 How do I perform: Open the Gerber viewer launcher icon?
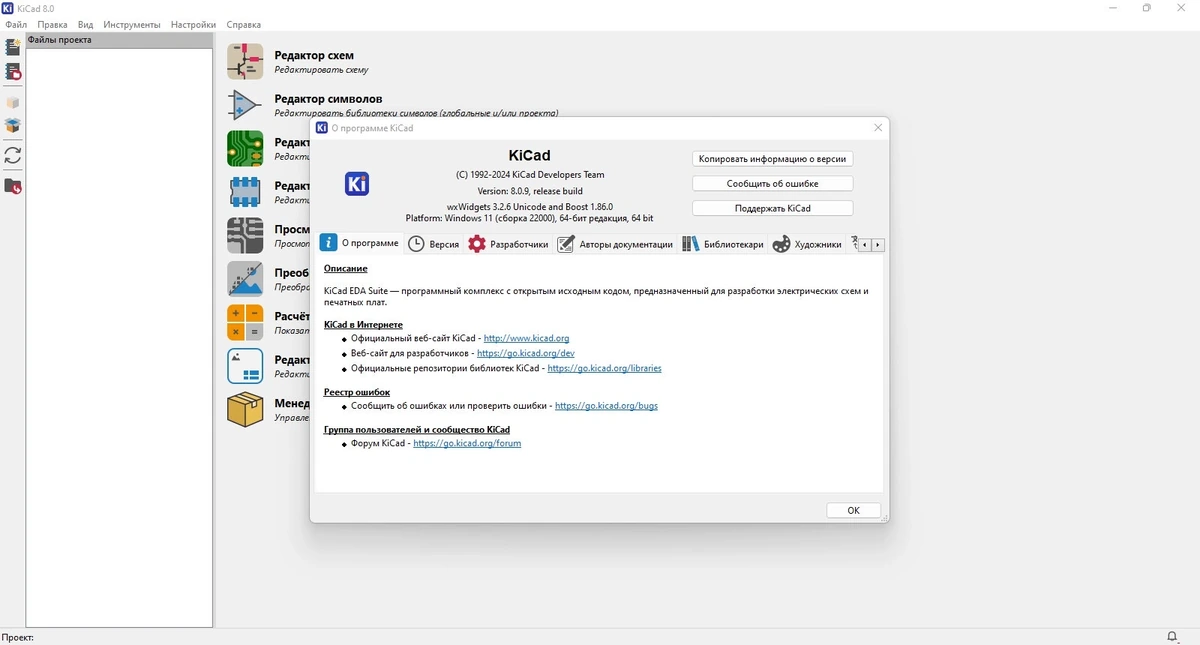[245, 235]
